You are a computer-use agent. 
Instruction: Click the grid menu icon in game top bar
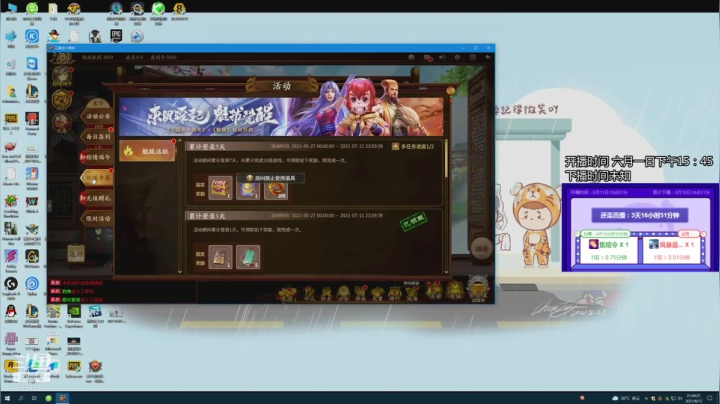point(472,57)
